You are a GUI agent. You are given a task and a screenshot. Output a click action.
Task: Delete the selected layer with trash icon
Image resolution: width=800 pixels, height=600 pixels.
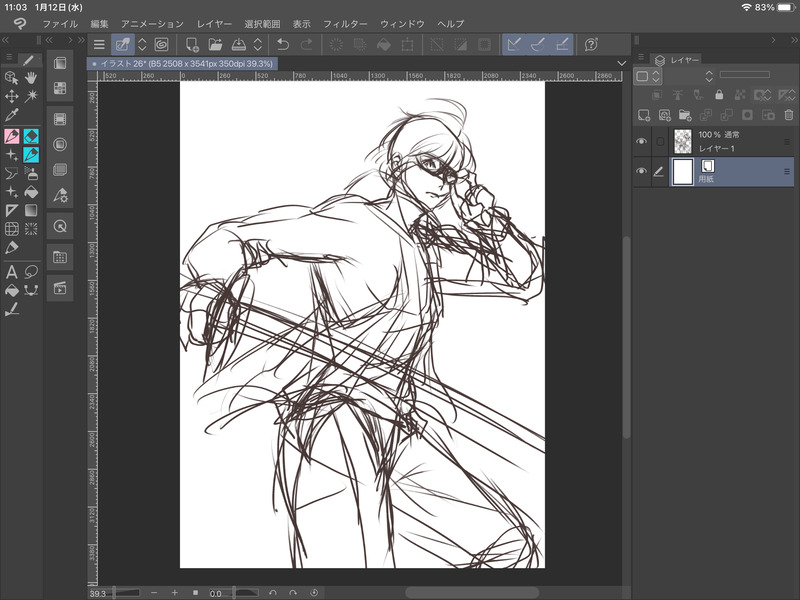788,115
